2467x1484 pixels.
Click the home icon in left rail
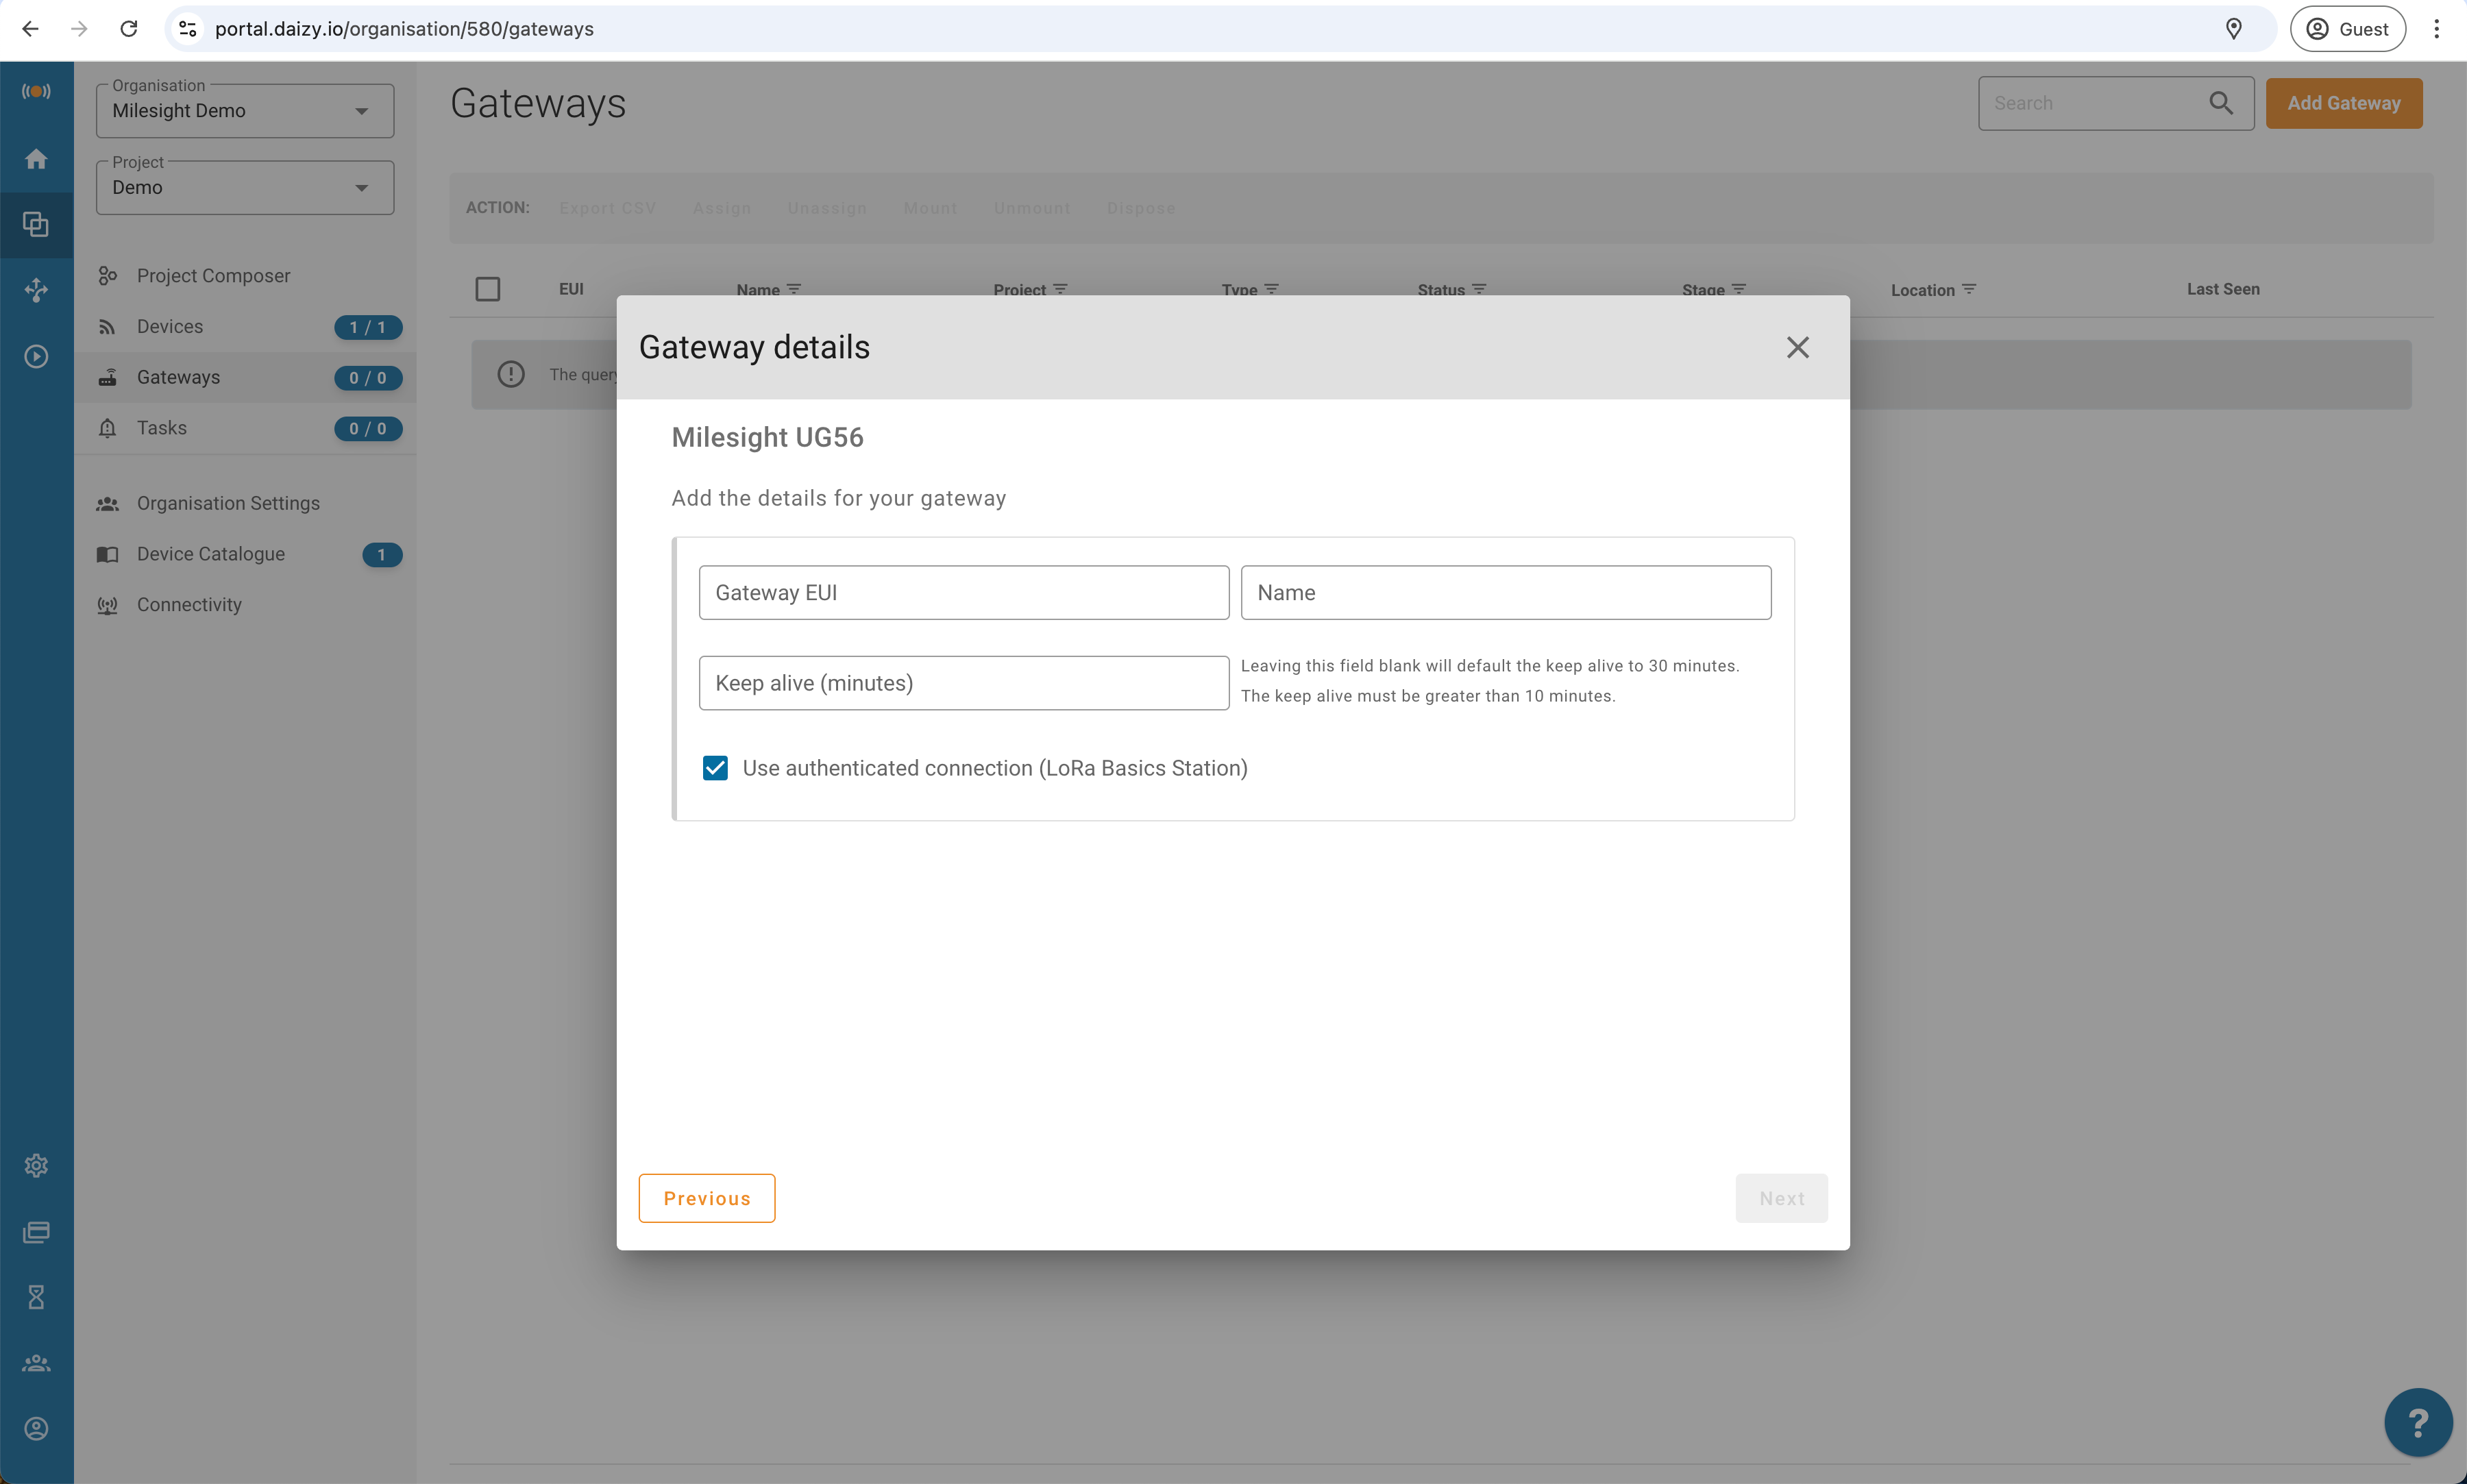point(36,159)
